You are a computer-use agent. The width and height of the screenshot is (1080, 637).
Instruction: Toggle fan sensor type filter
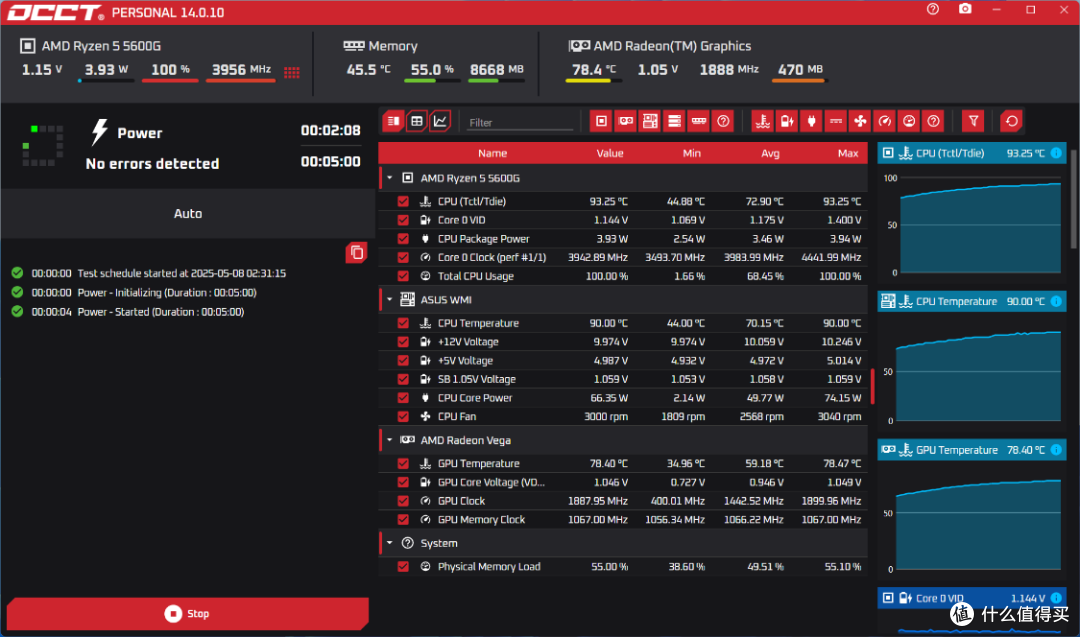860,121
